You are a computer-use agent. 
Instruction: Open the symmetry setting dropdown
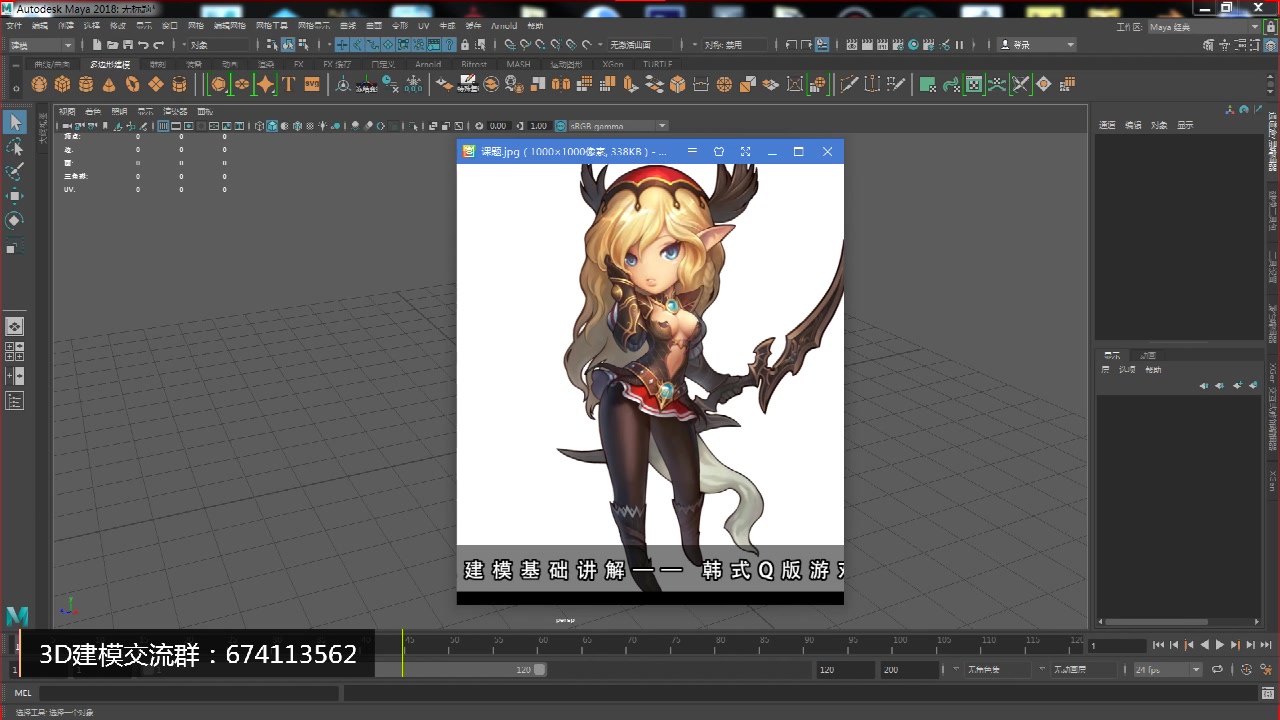click(x=734, y=45)
